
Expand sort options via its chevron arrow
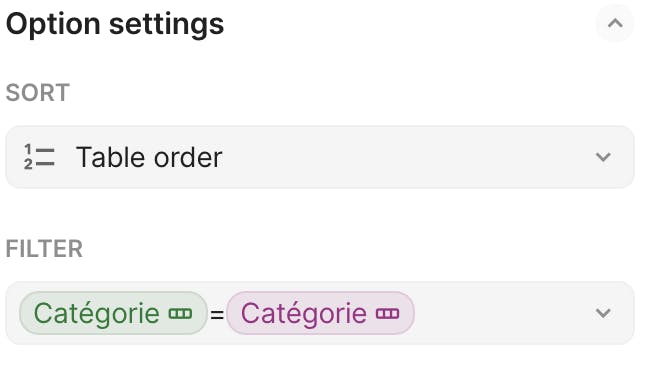tap(603, 157)
